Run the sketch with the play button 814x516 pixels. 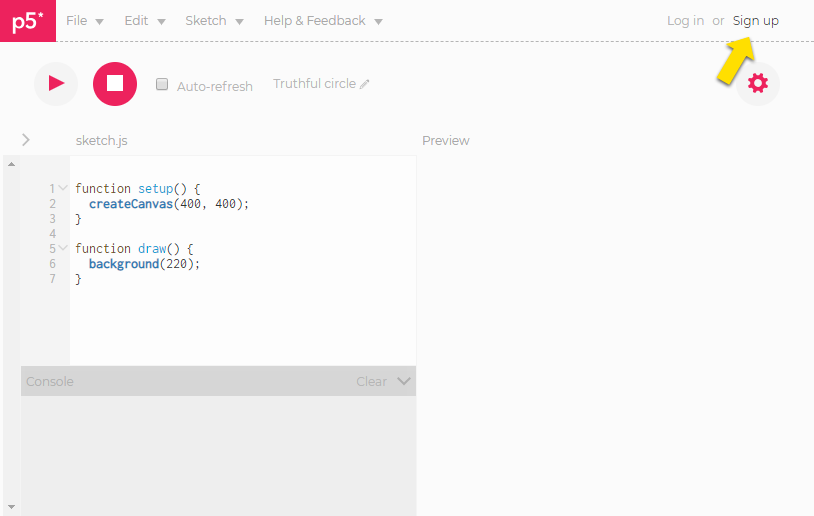[56, 84]
